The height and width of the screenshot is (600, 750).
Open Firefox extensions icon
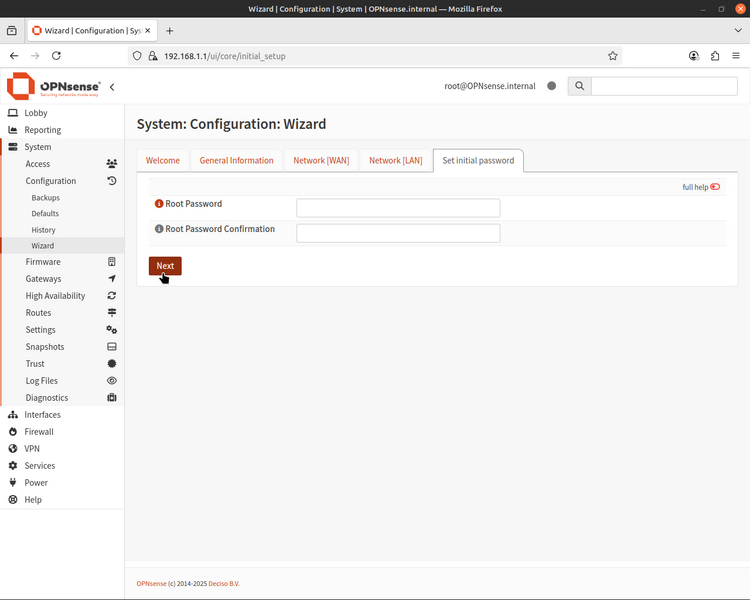715,56
